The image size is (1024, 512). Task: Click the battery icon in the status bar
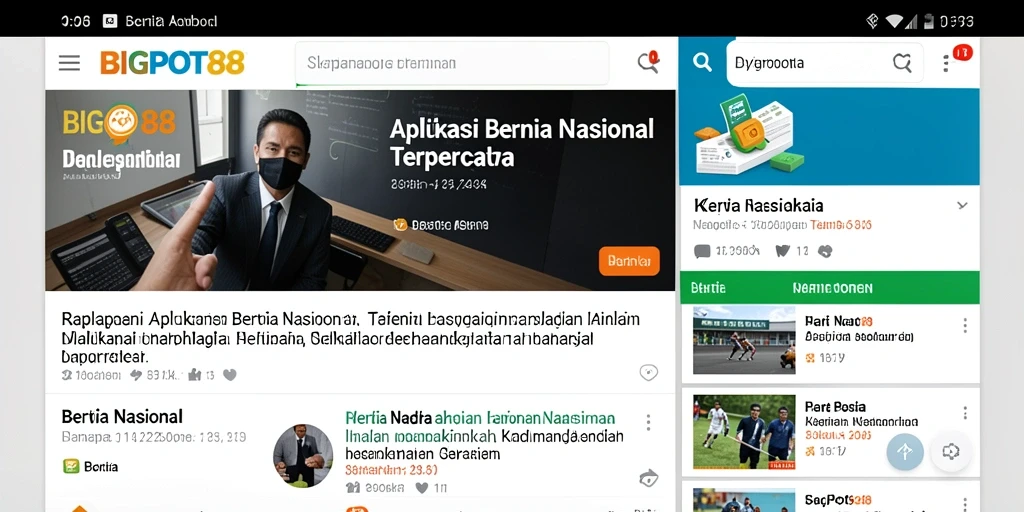click(x=929, y=21)
